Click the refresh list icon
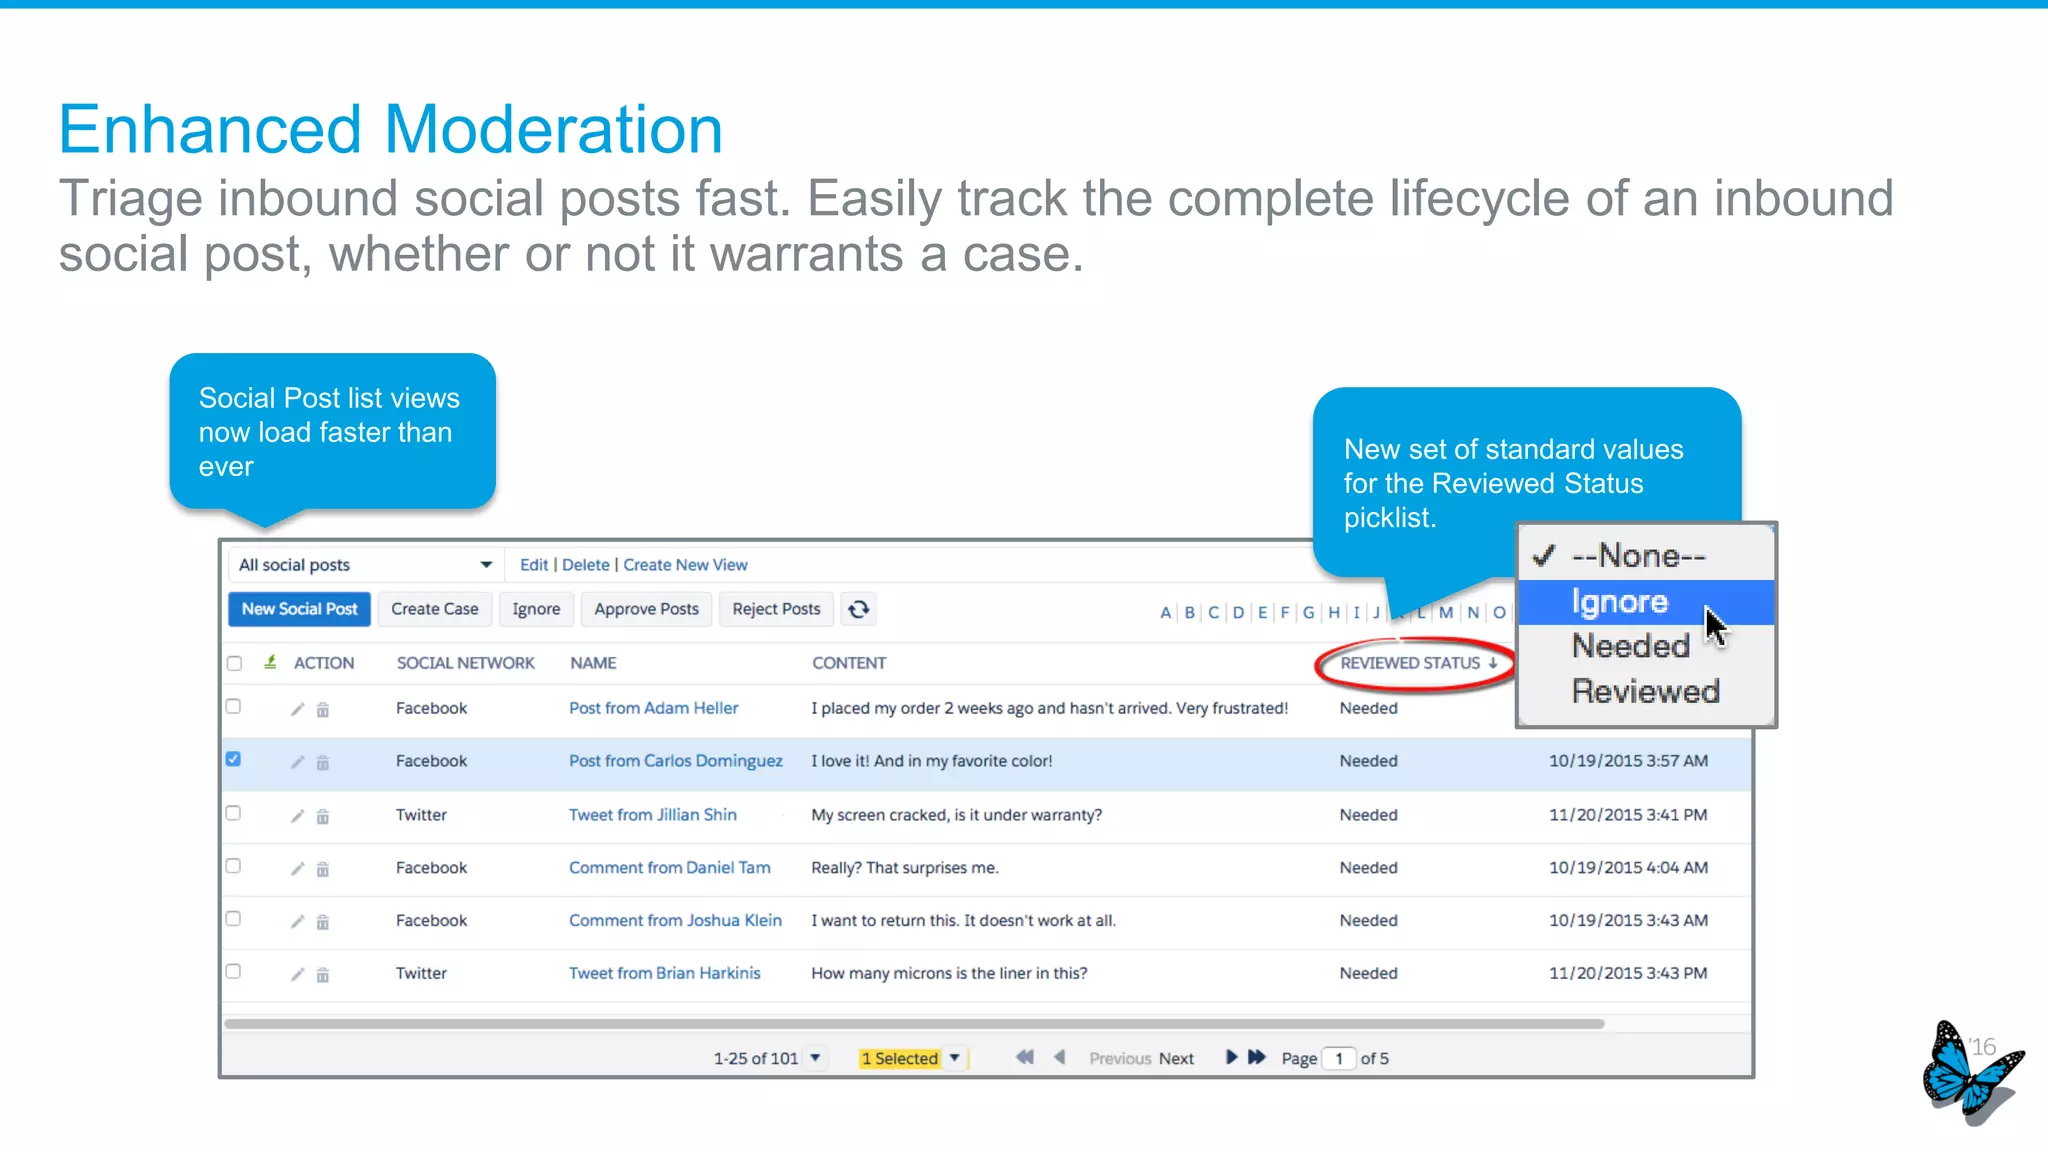The image size is (2048, 1152). point(858,609)
